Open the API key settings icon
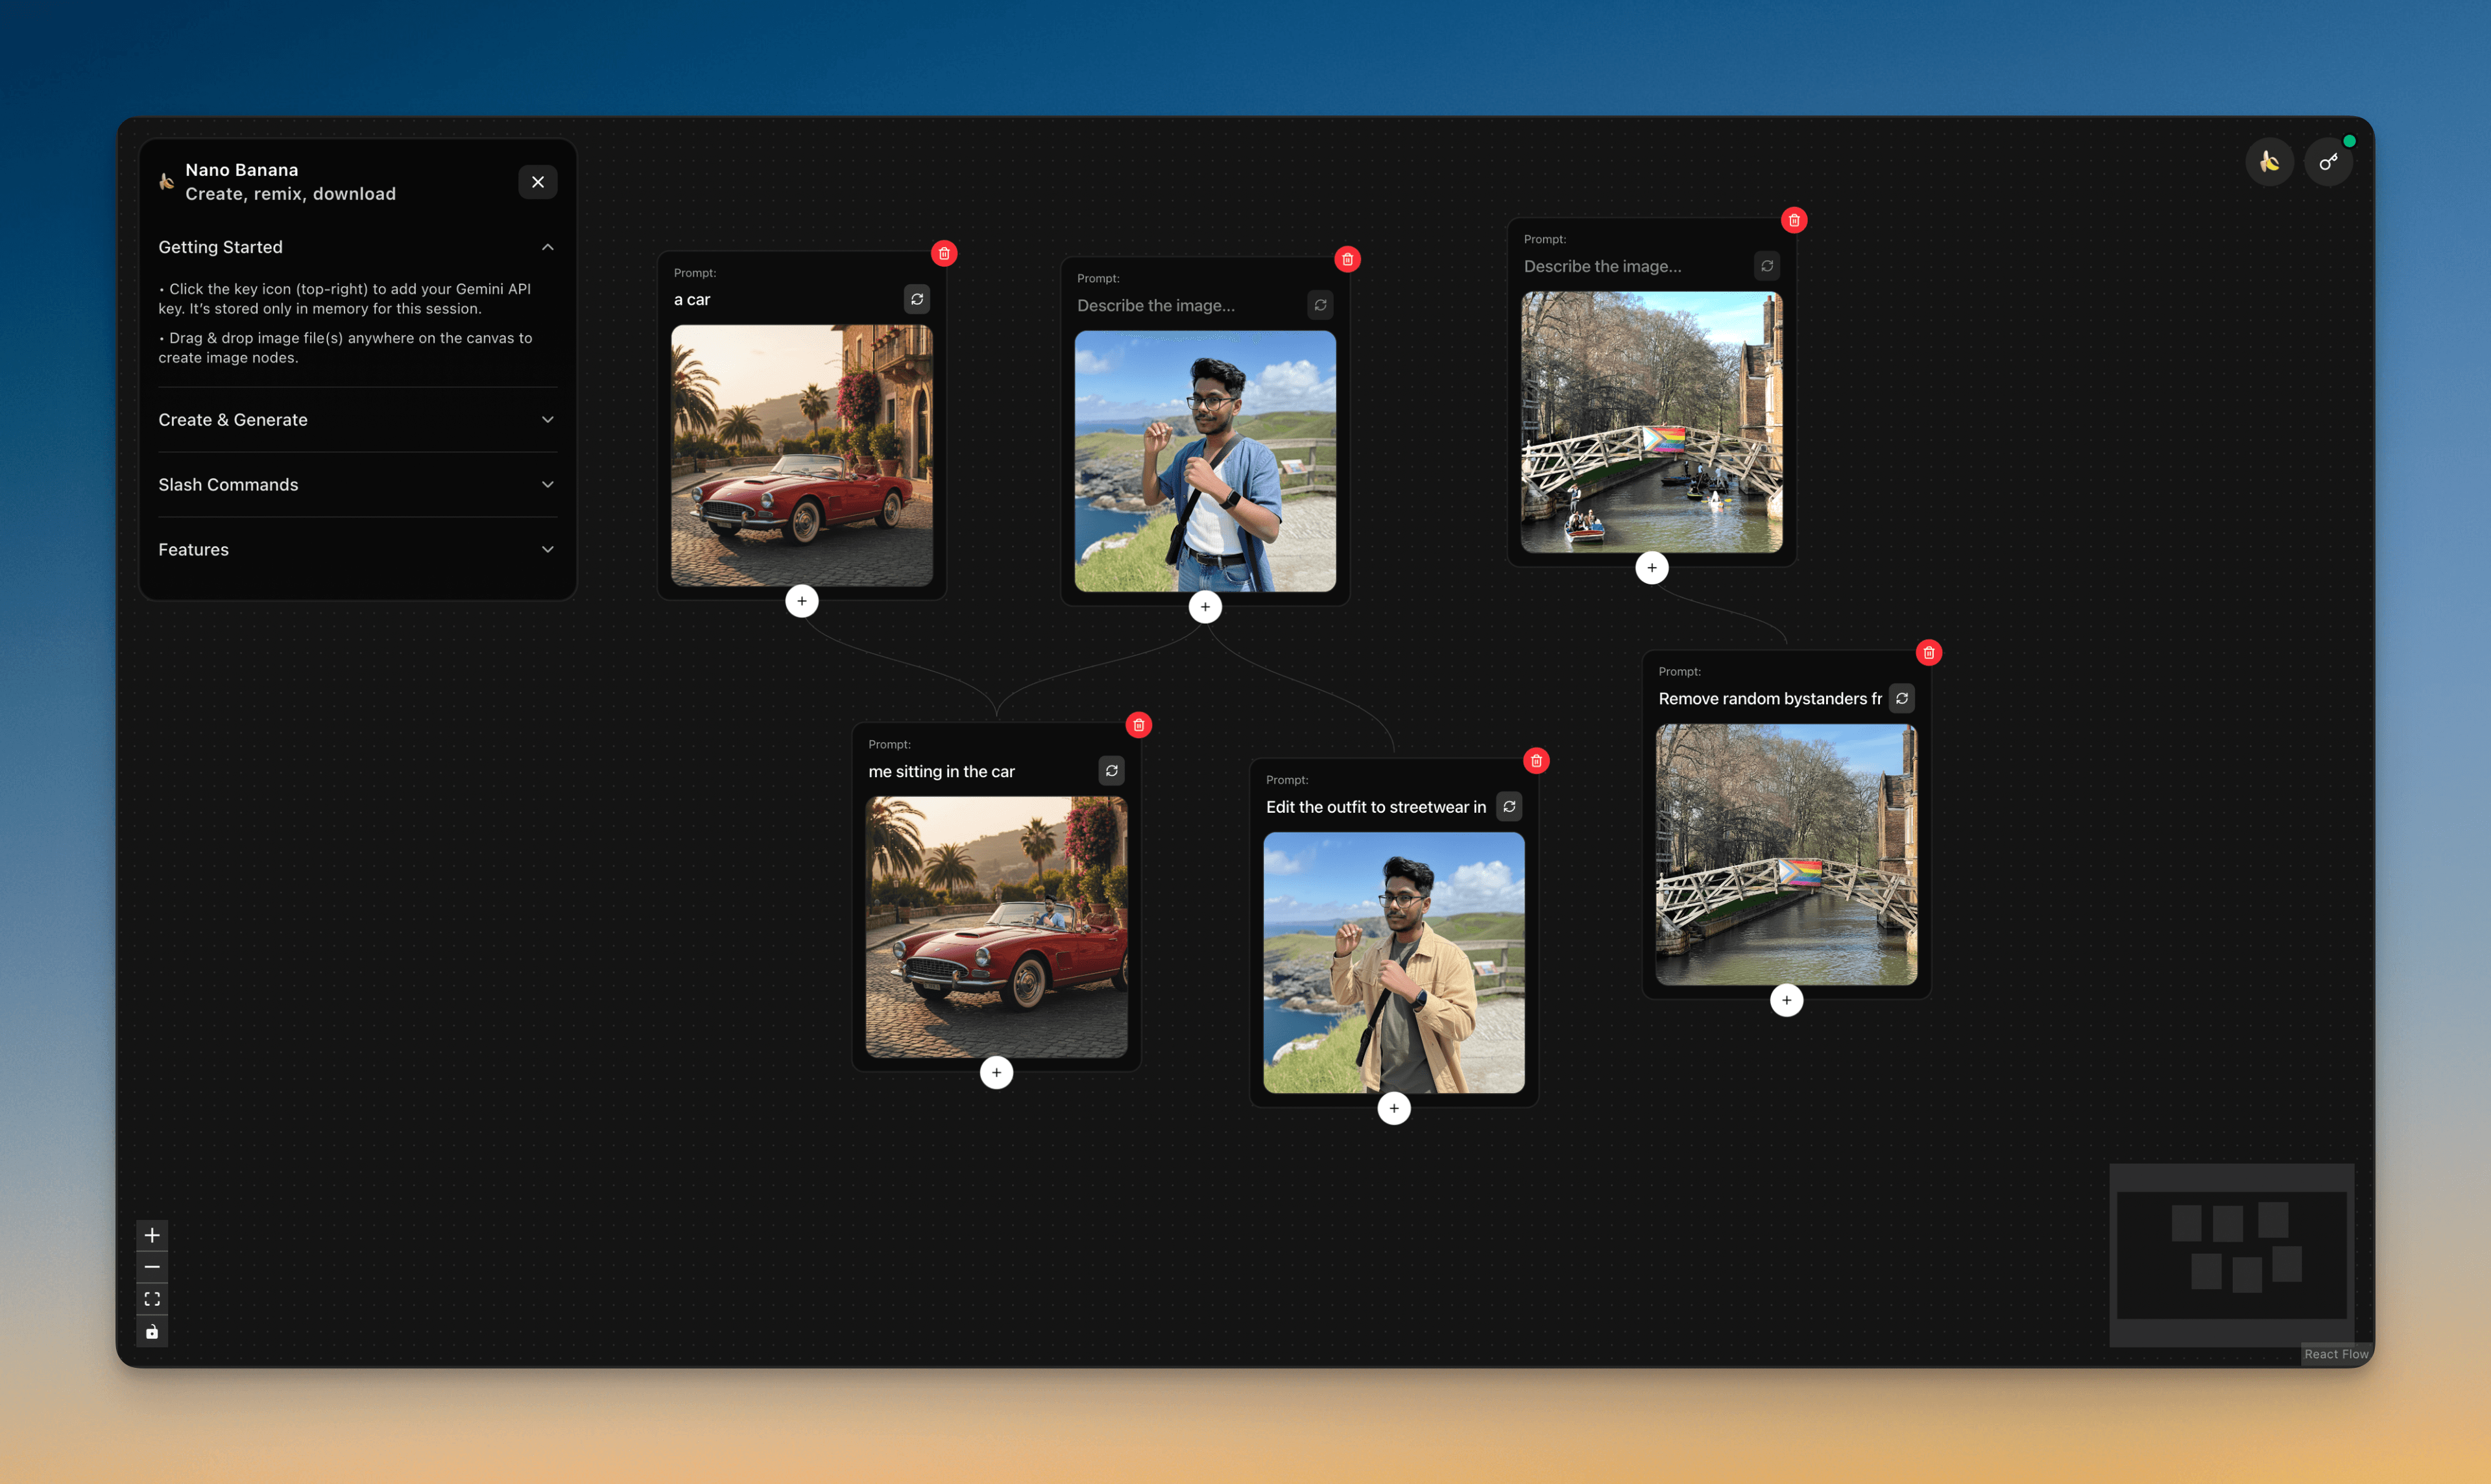2491x1484 pixels. (x=2328, y=162)
